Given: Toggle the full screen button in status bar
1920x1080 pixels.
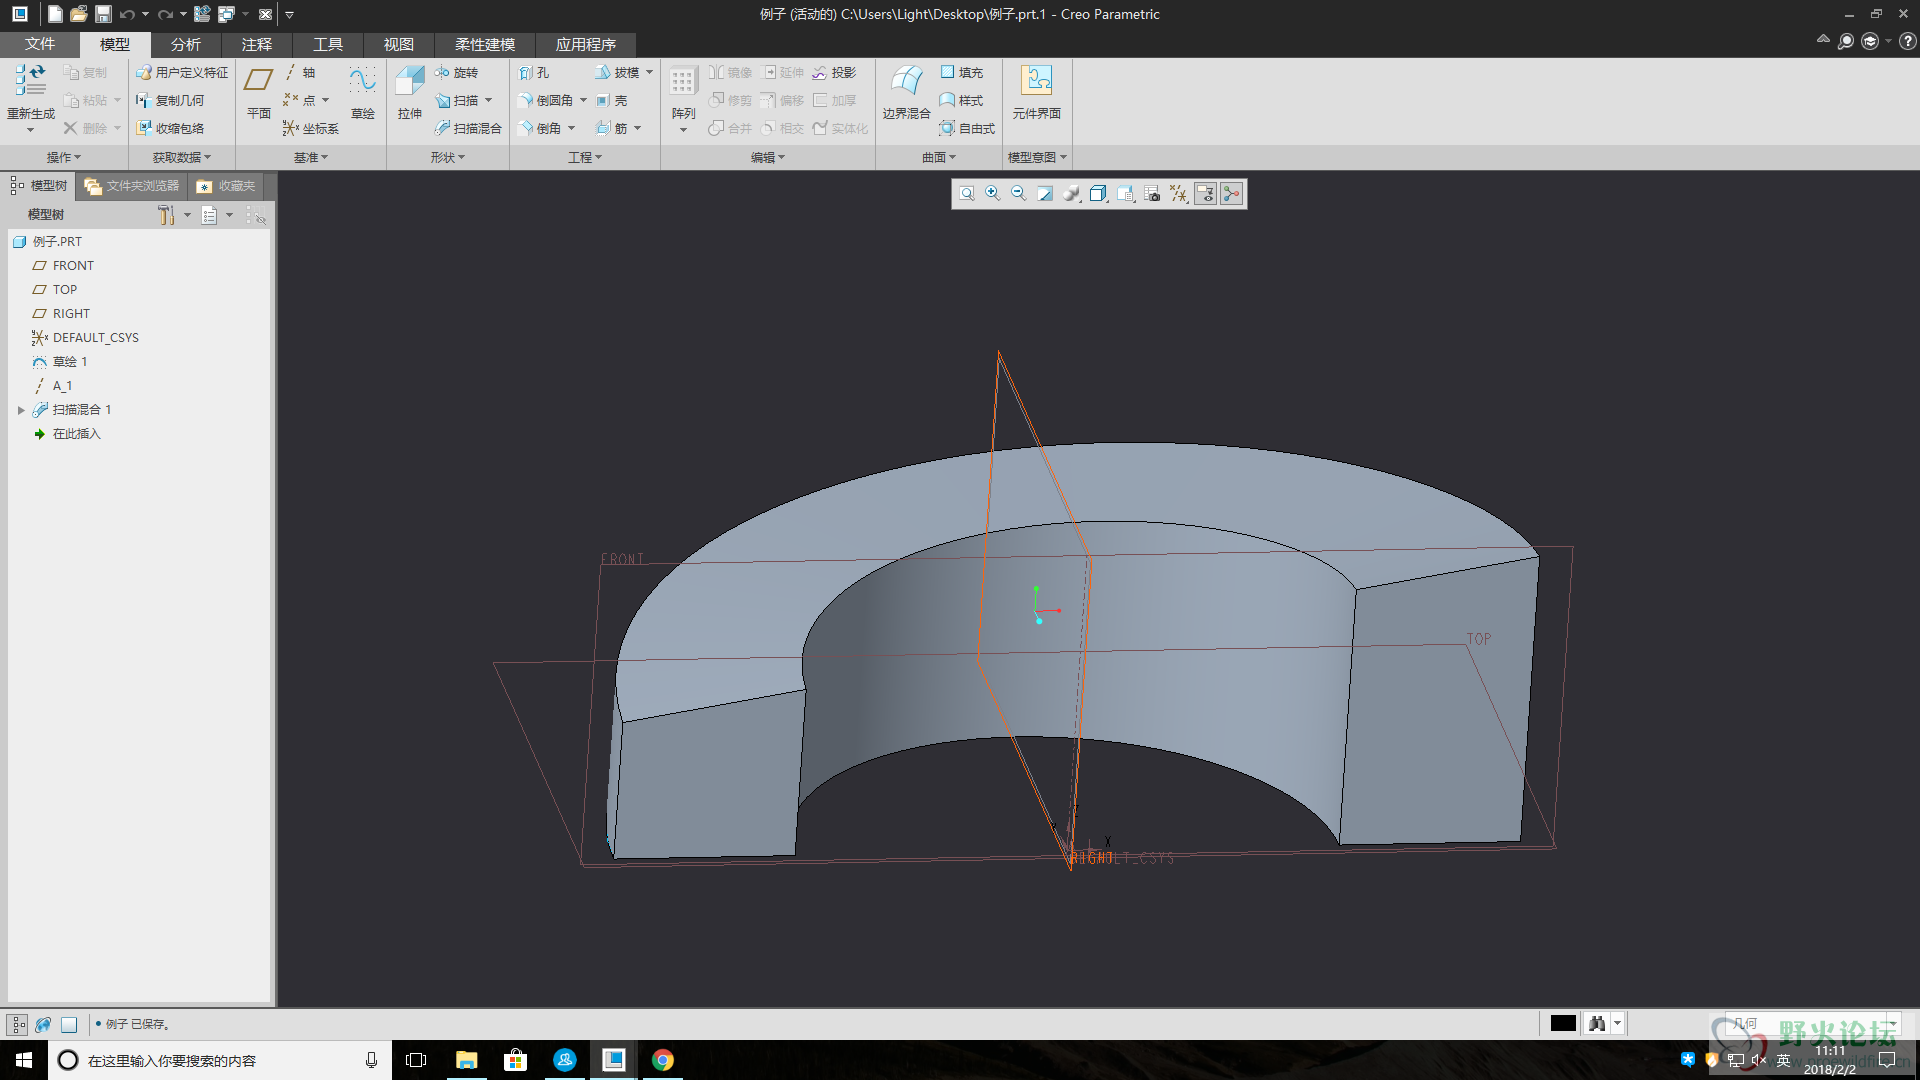Looking at the screenshot, I should (x=69, y=1024).
